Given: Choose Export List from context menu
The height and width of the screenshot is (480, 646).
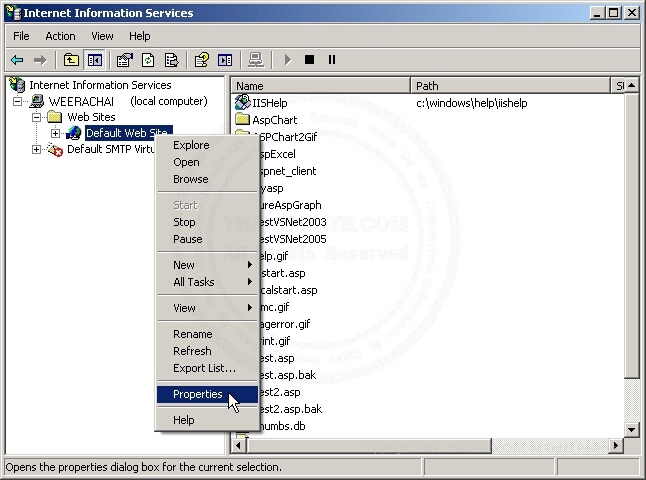Looking at the screenshot, I should [207, 368].
